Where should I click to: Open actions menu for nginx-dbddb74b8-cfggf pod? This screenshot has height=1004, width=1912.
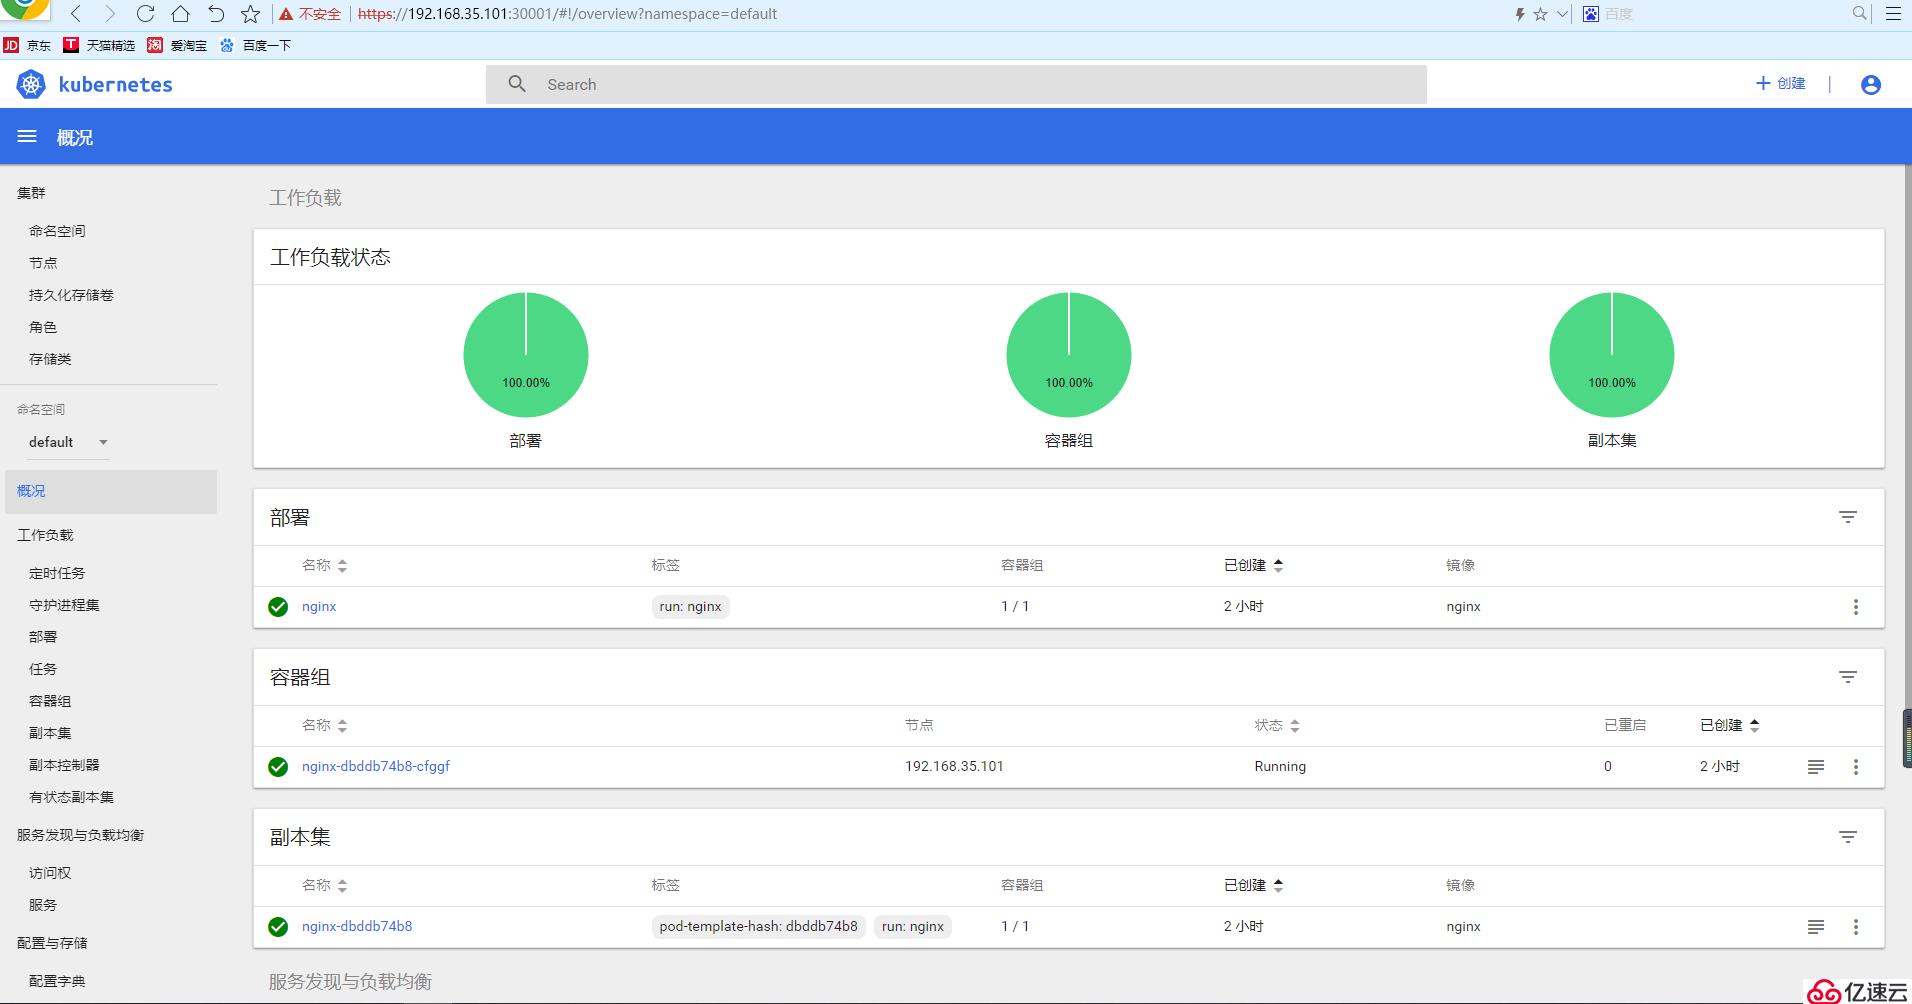click(1855, 767)
